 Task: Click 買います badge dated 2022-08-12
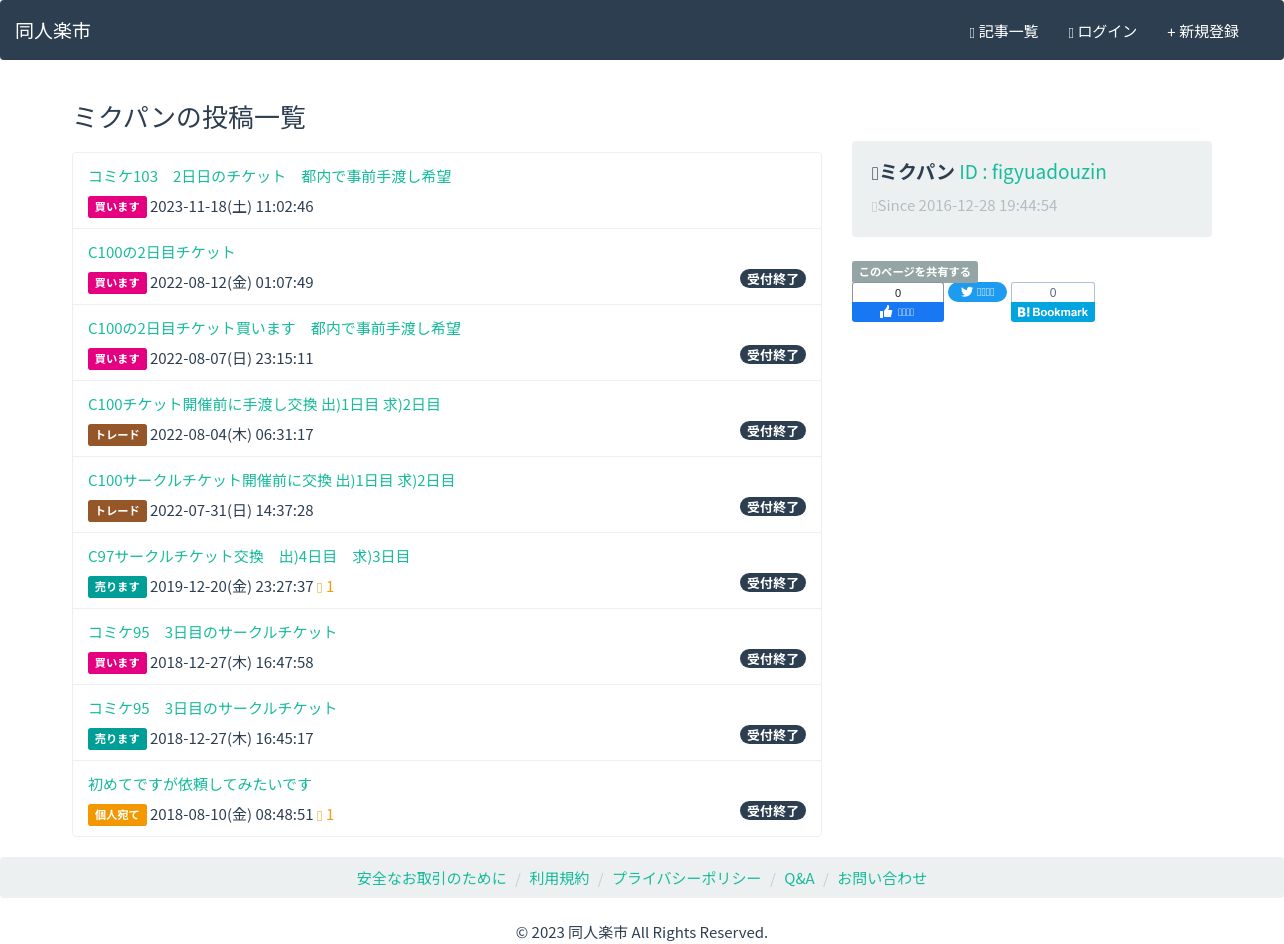coord(117,283)
